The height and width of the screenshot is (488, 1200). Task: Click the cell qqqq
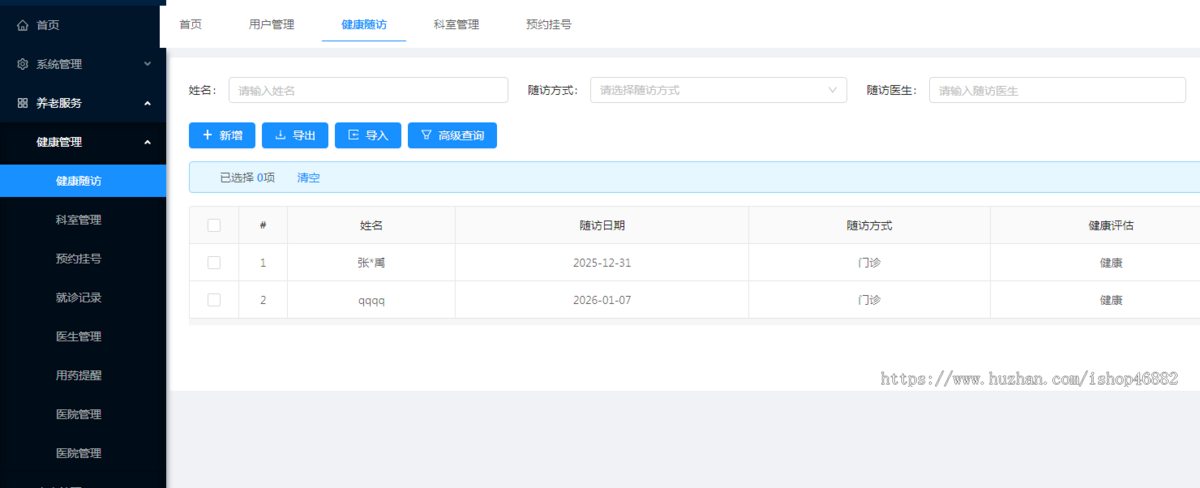point(371,300)
